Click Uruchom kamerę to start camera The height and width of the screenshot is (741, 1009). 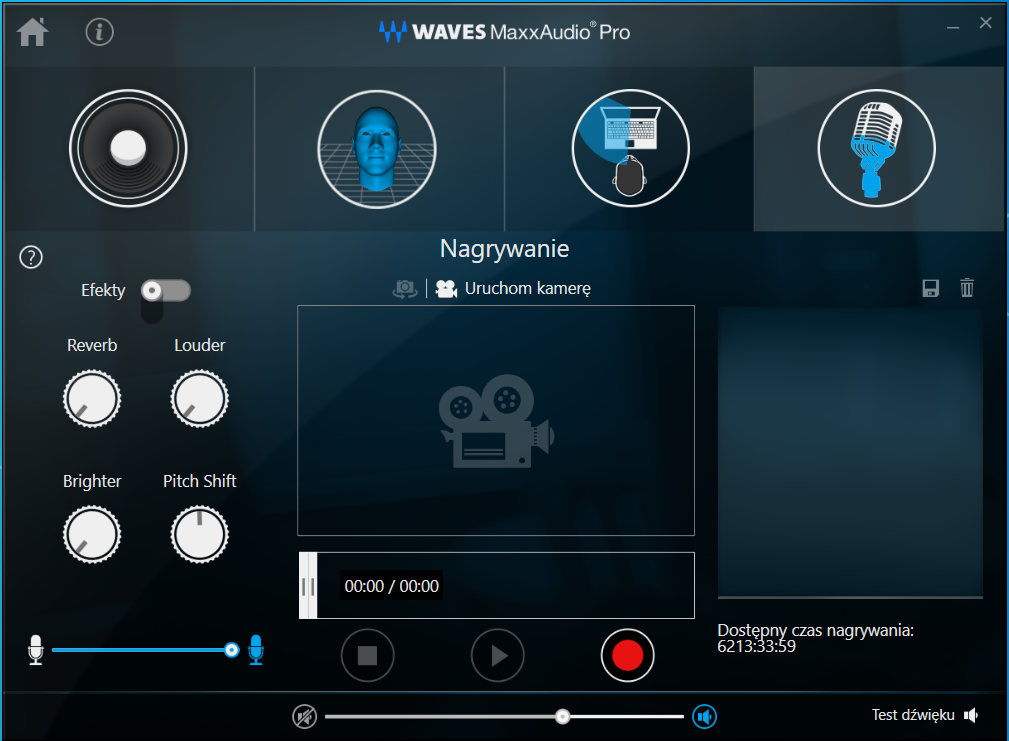point(514,289)
